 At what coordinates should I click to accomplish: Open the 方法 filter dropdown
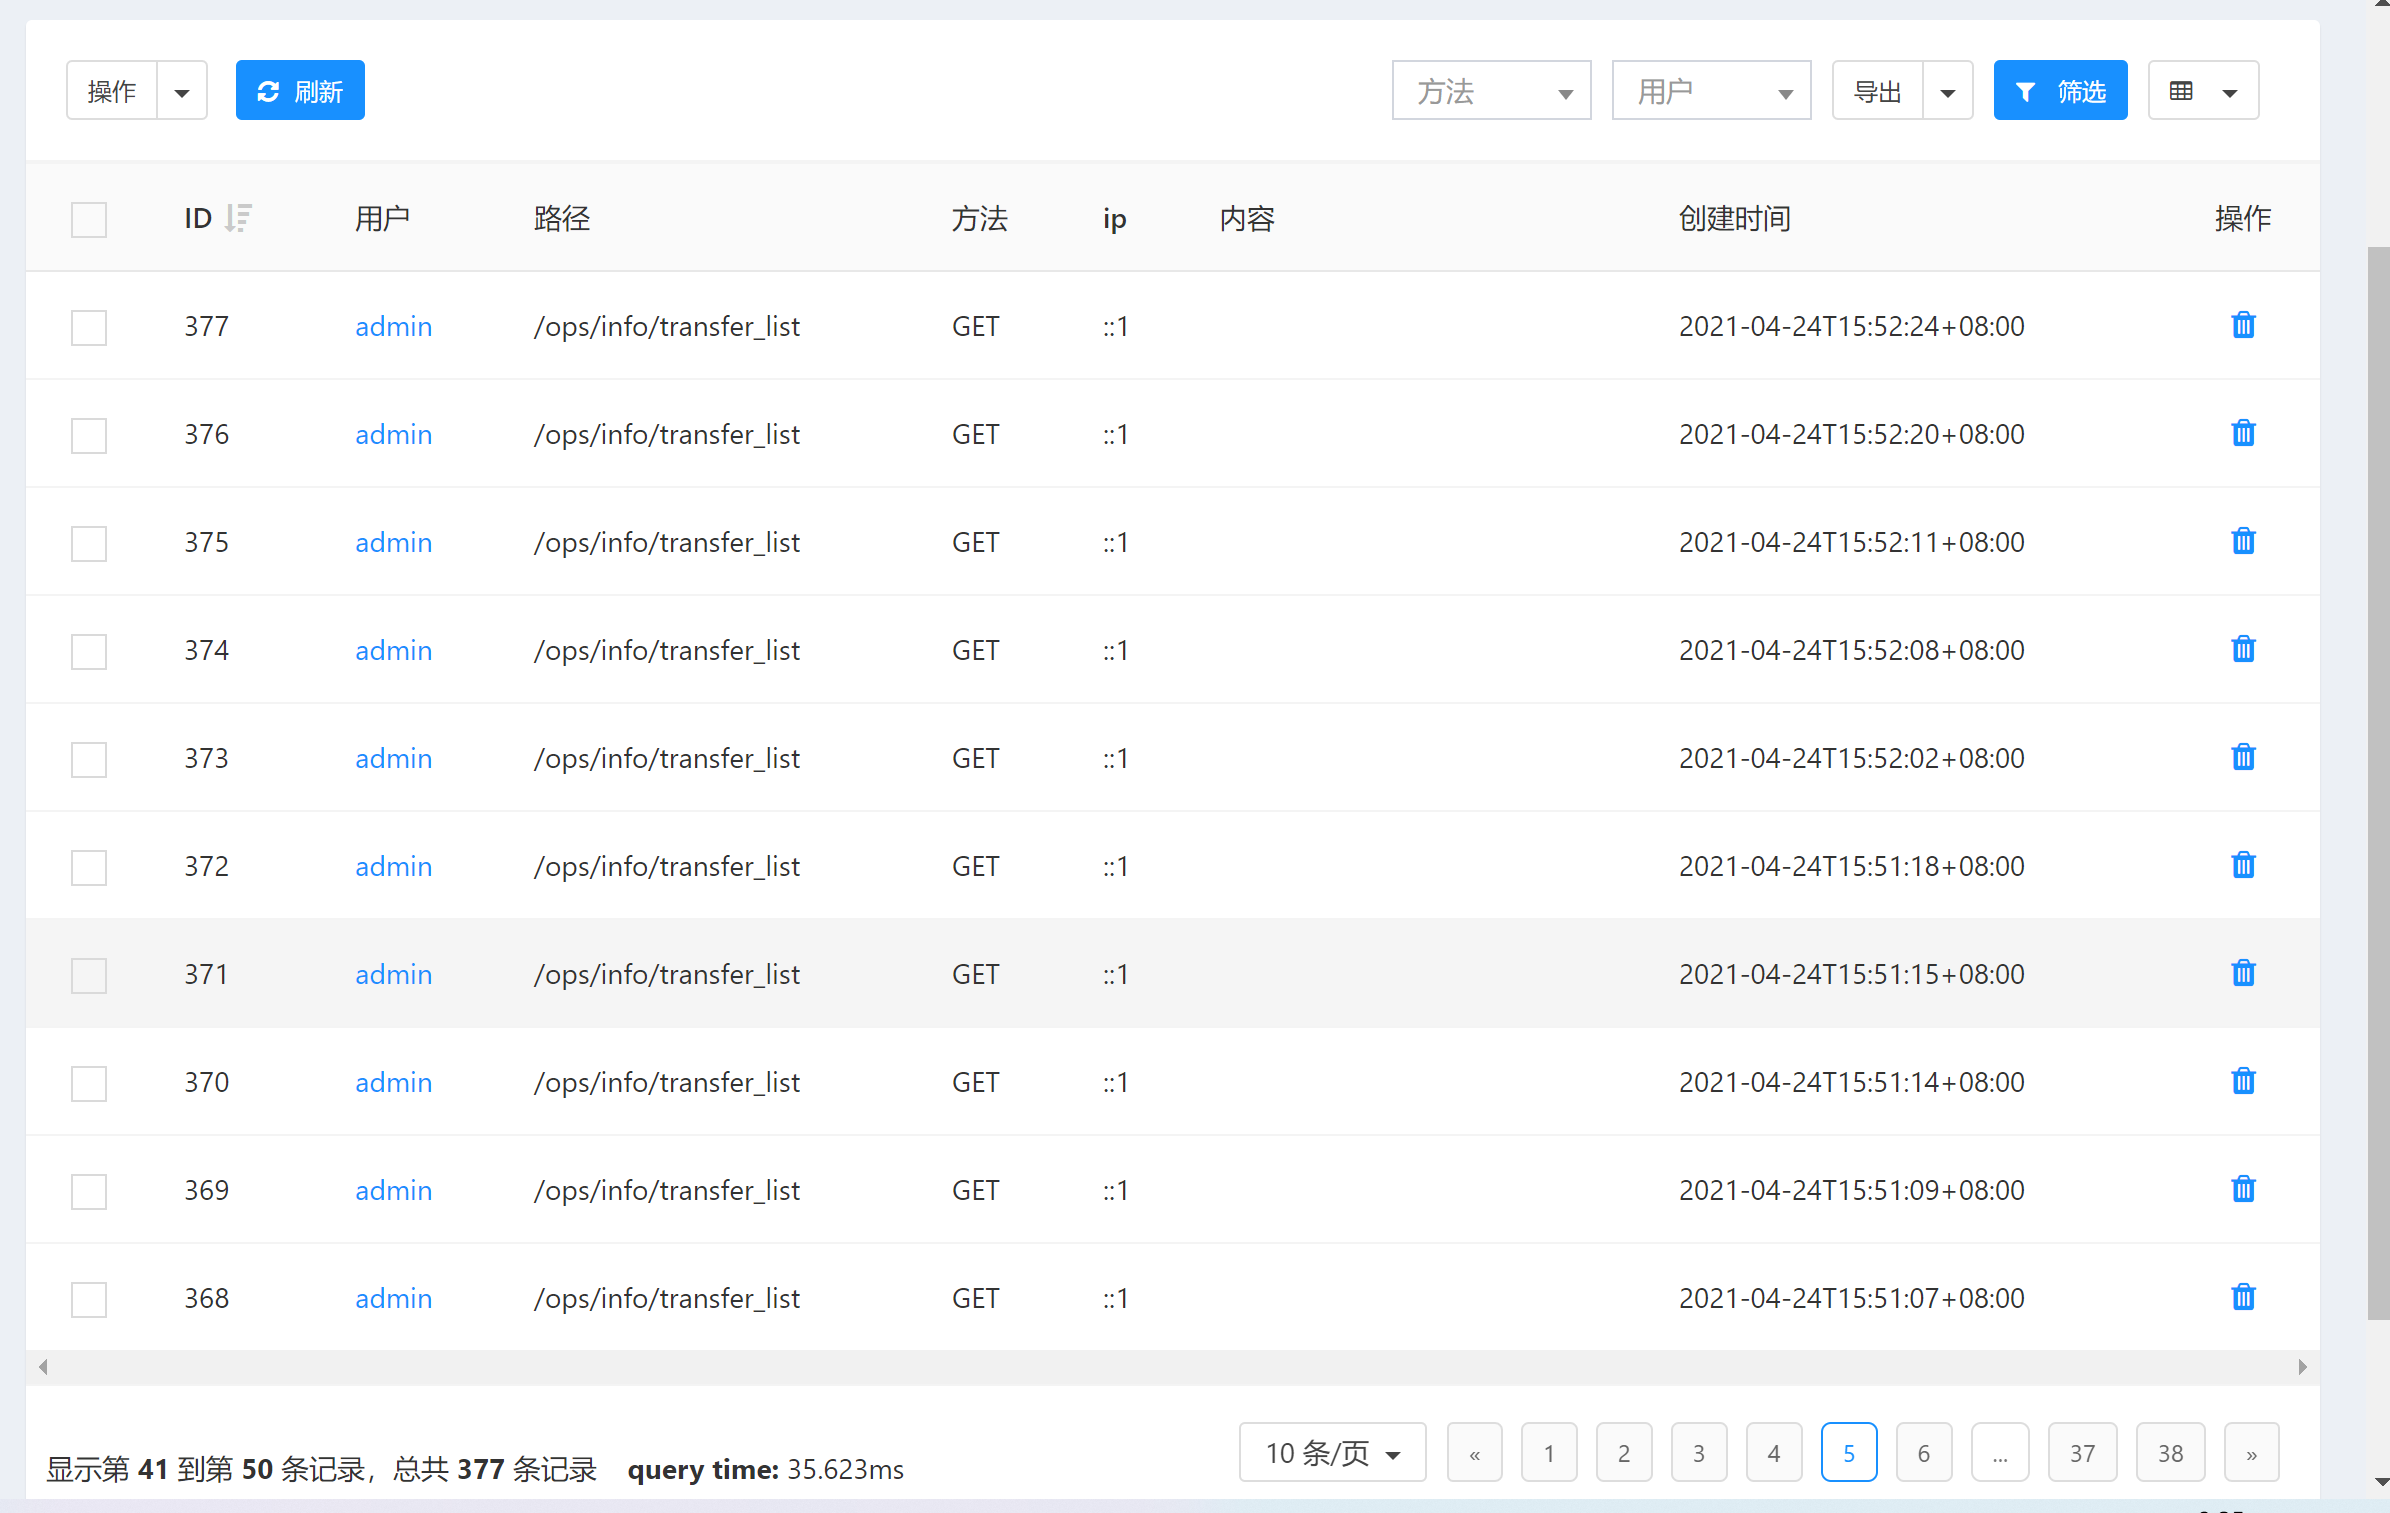[x=1491, y=90]
